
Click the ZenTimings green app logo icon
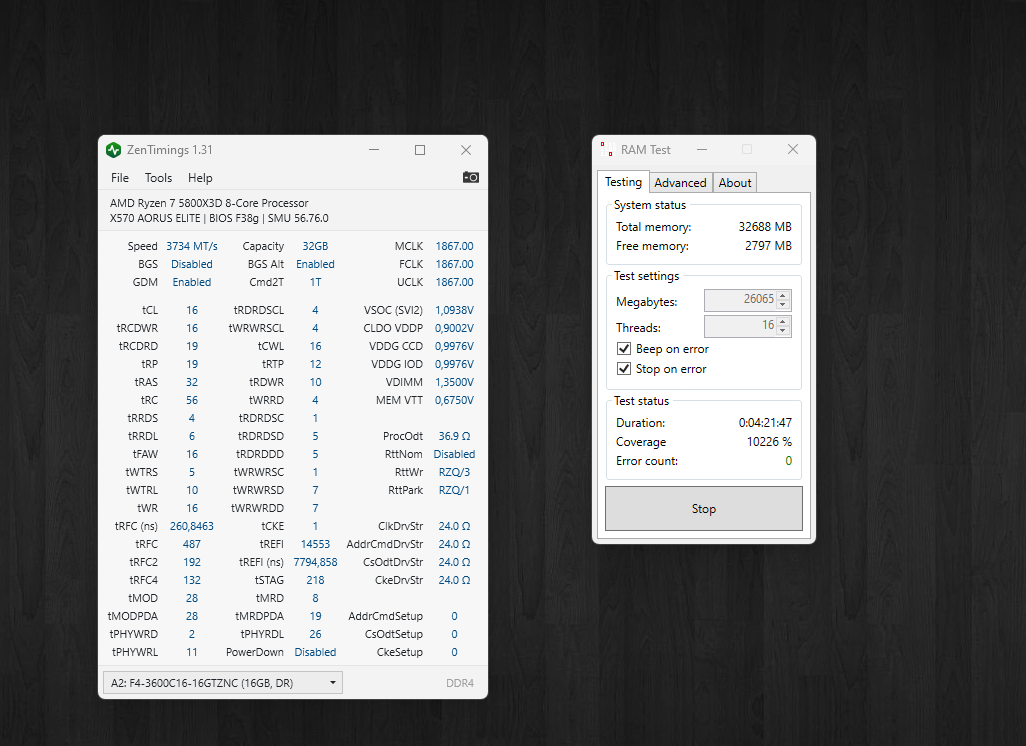tap(114, 150)
